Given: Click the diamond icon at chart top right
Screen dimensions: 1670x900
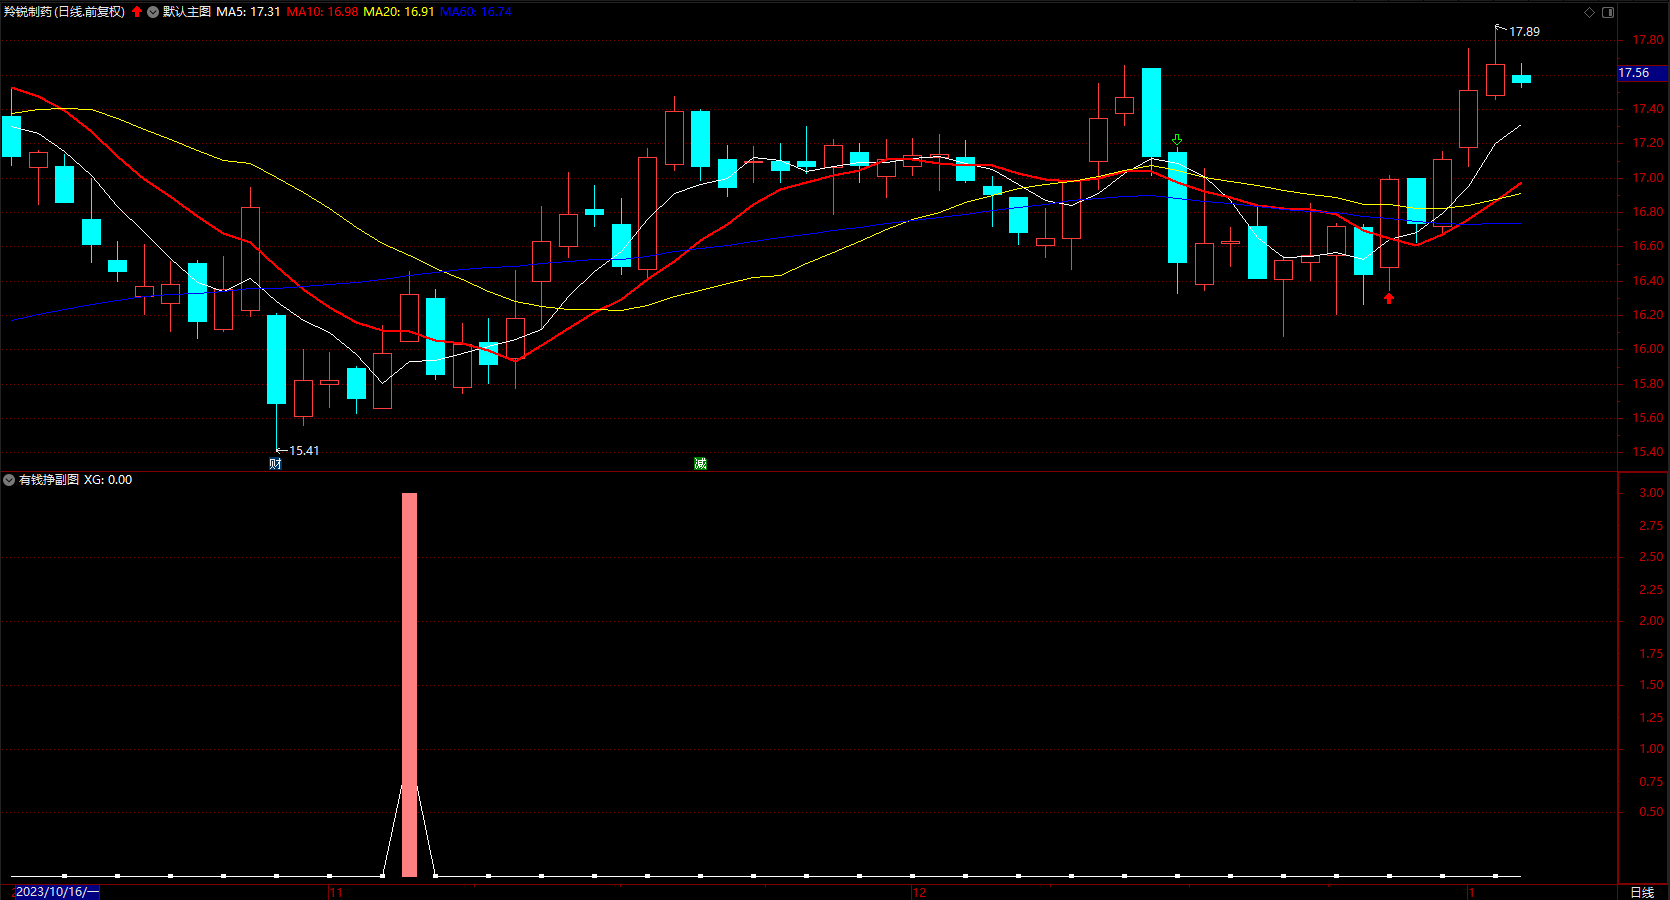Looking at the screenshot, I should pos(1590,12).
